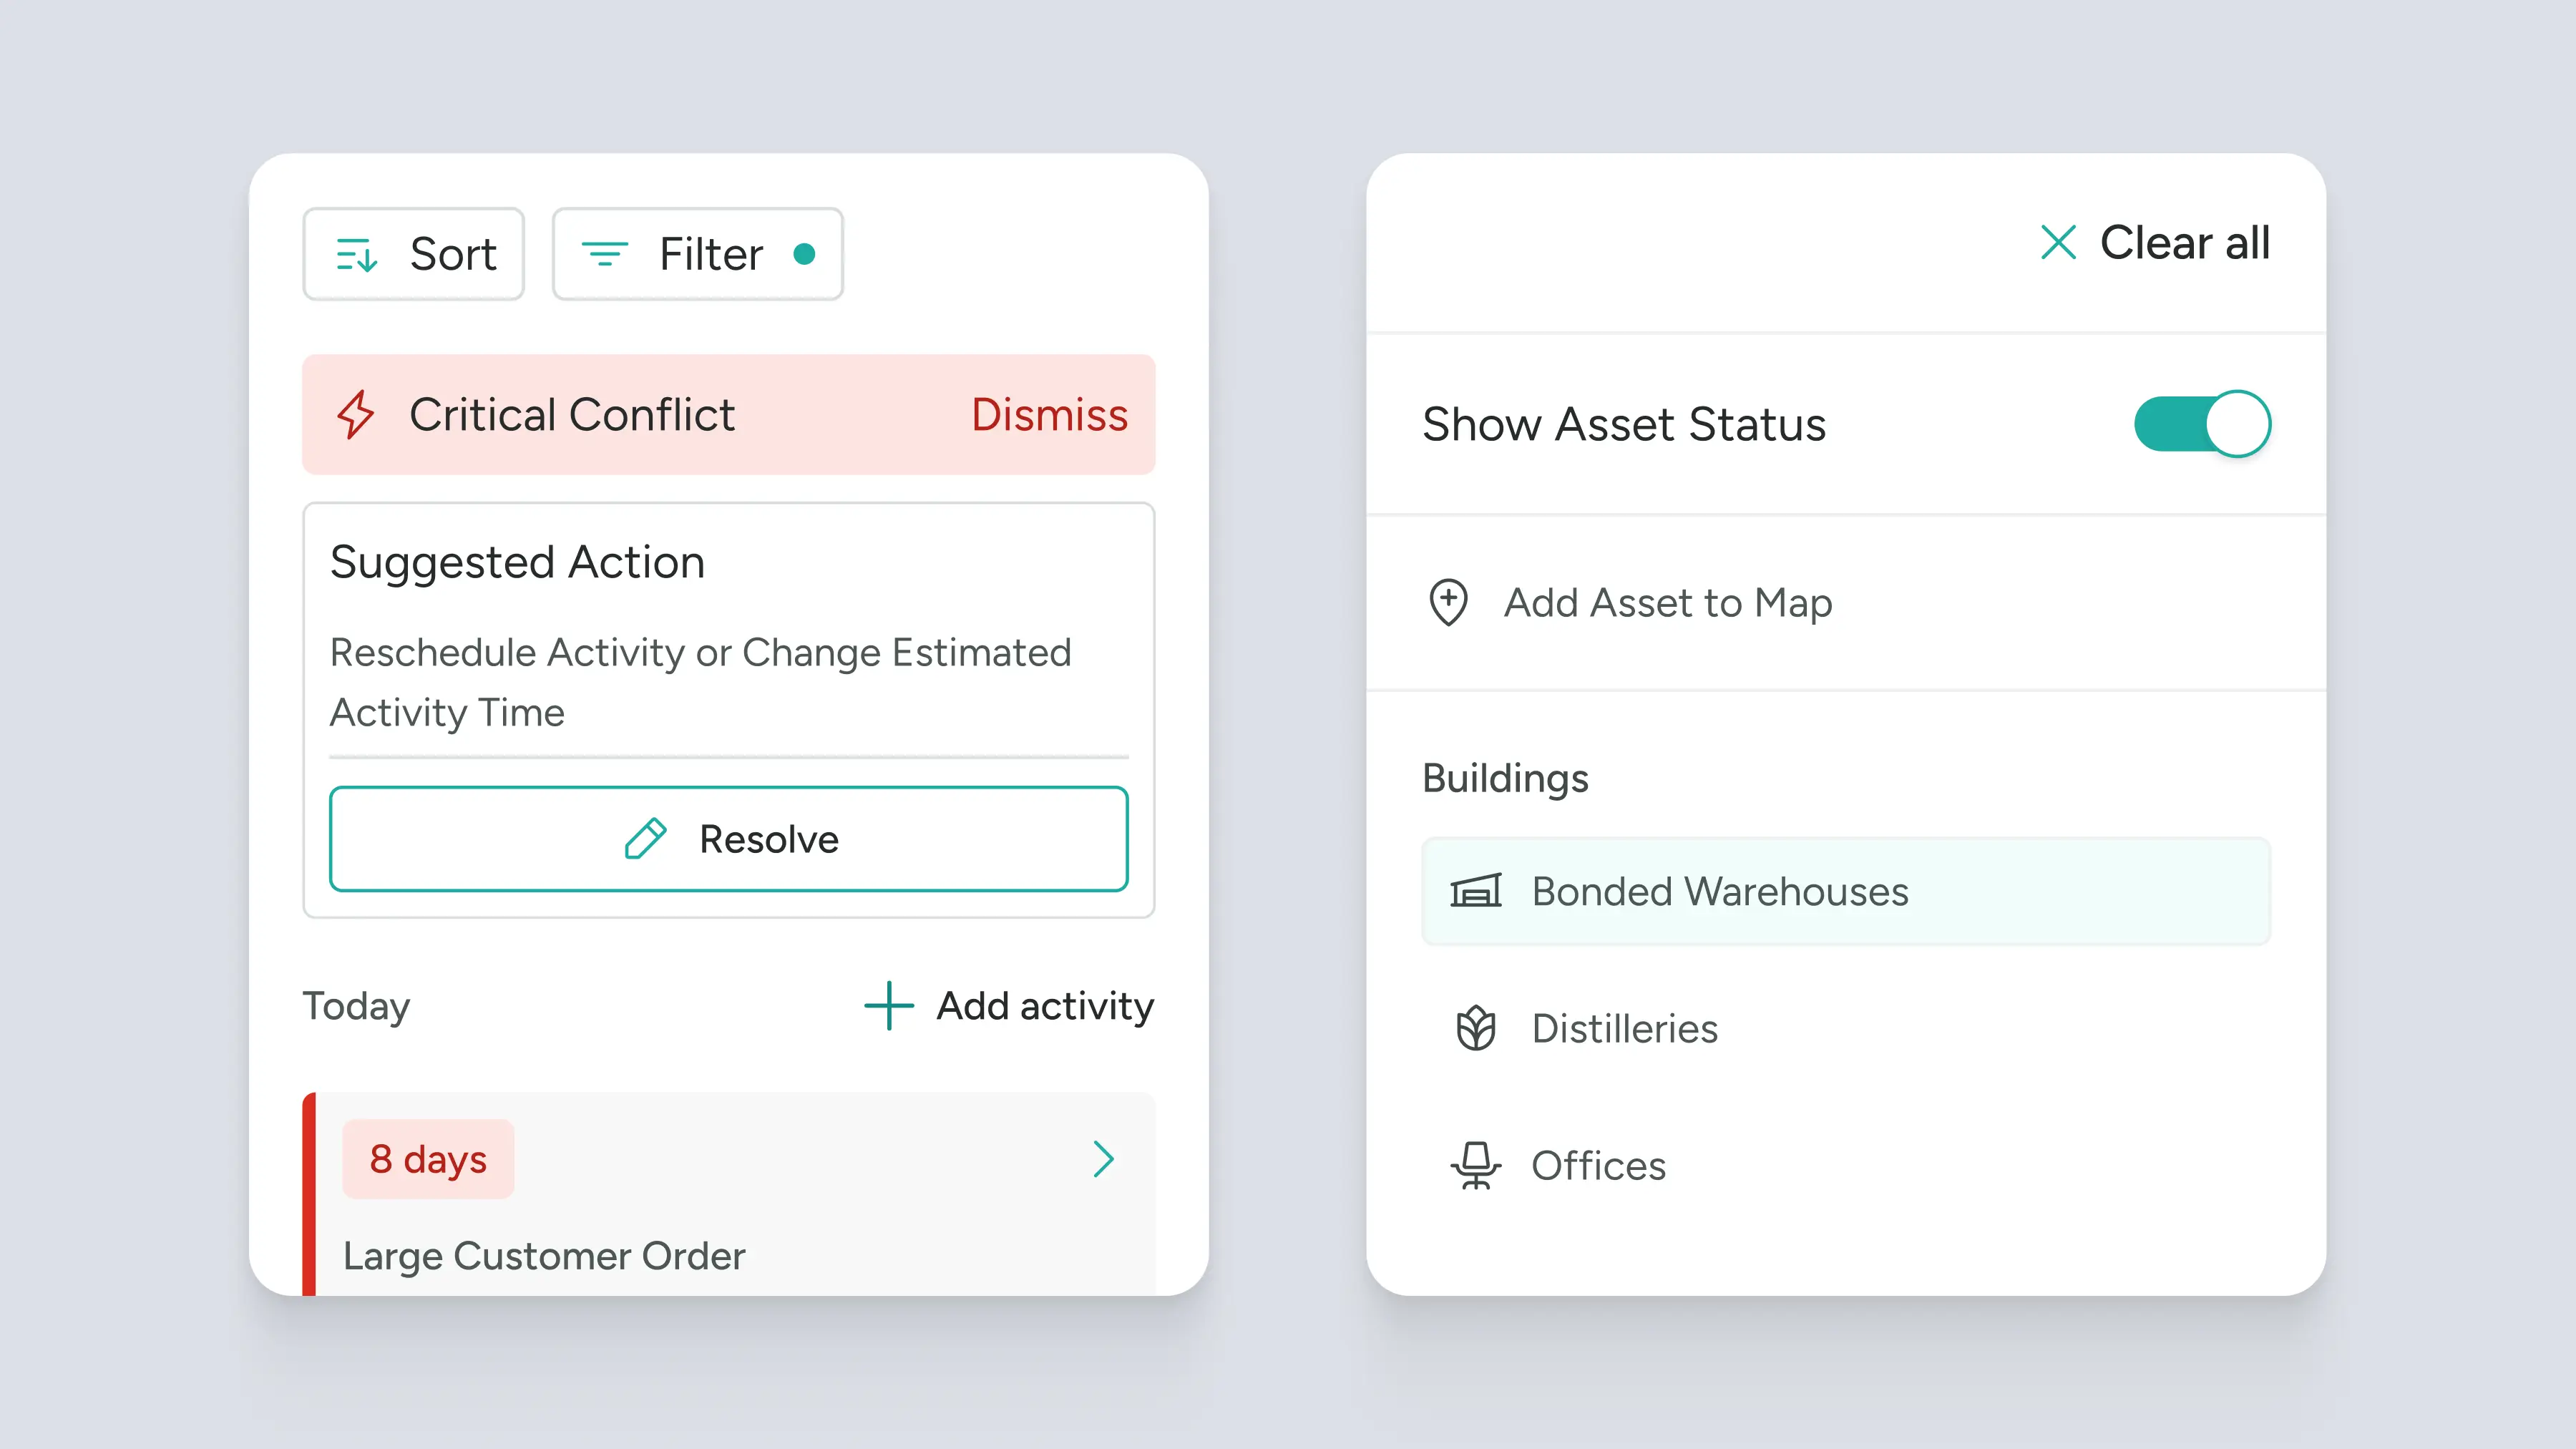The image size is (2576, 1449).
Task: Click the Critical Conflict lightning bolt icon
Action: 355,415
